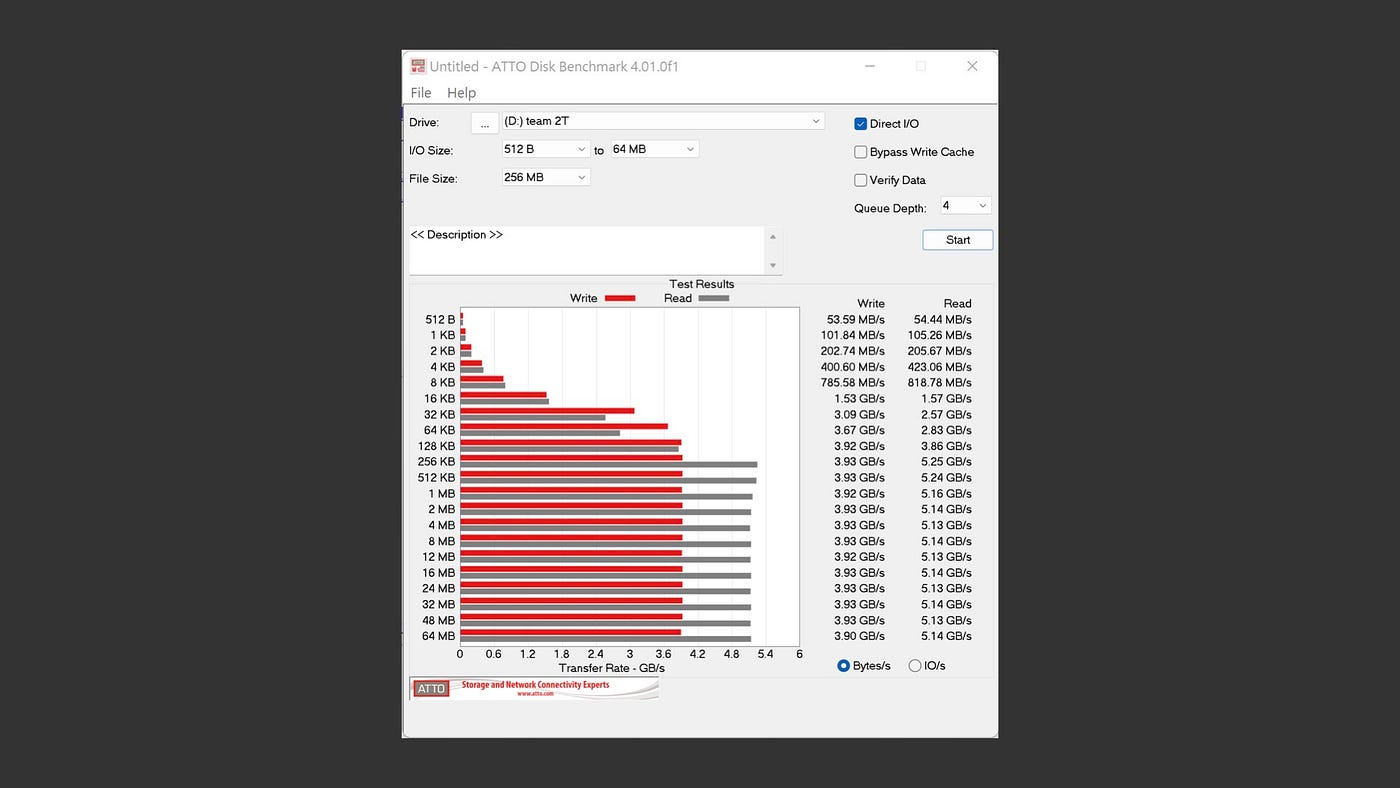Click the 32 KB red write bar

pyautogui.click(x=547, y=410)
